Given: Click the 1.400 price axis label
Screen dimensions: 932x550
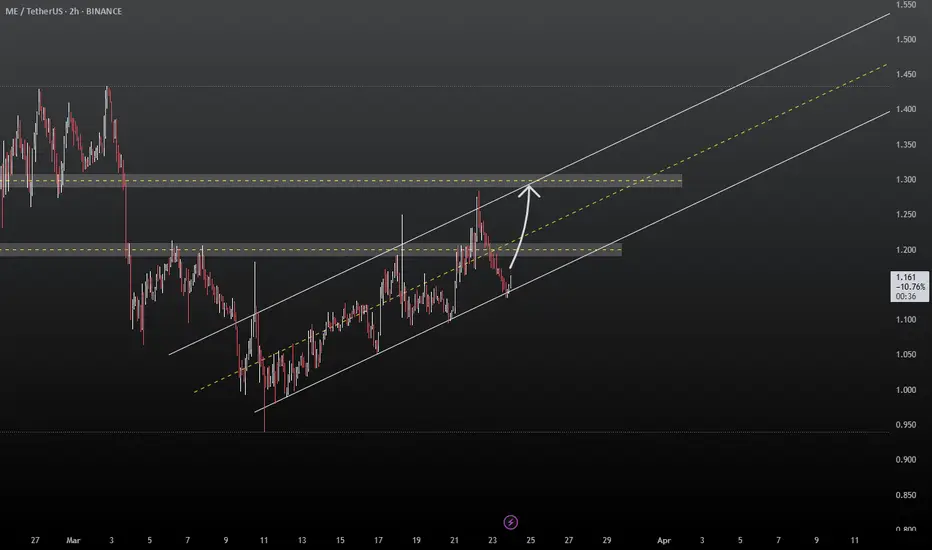Looking at the screenshot, I should pos(906,109).
